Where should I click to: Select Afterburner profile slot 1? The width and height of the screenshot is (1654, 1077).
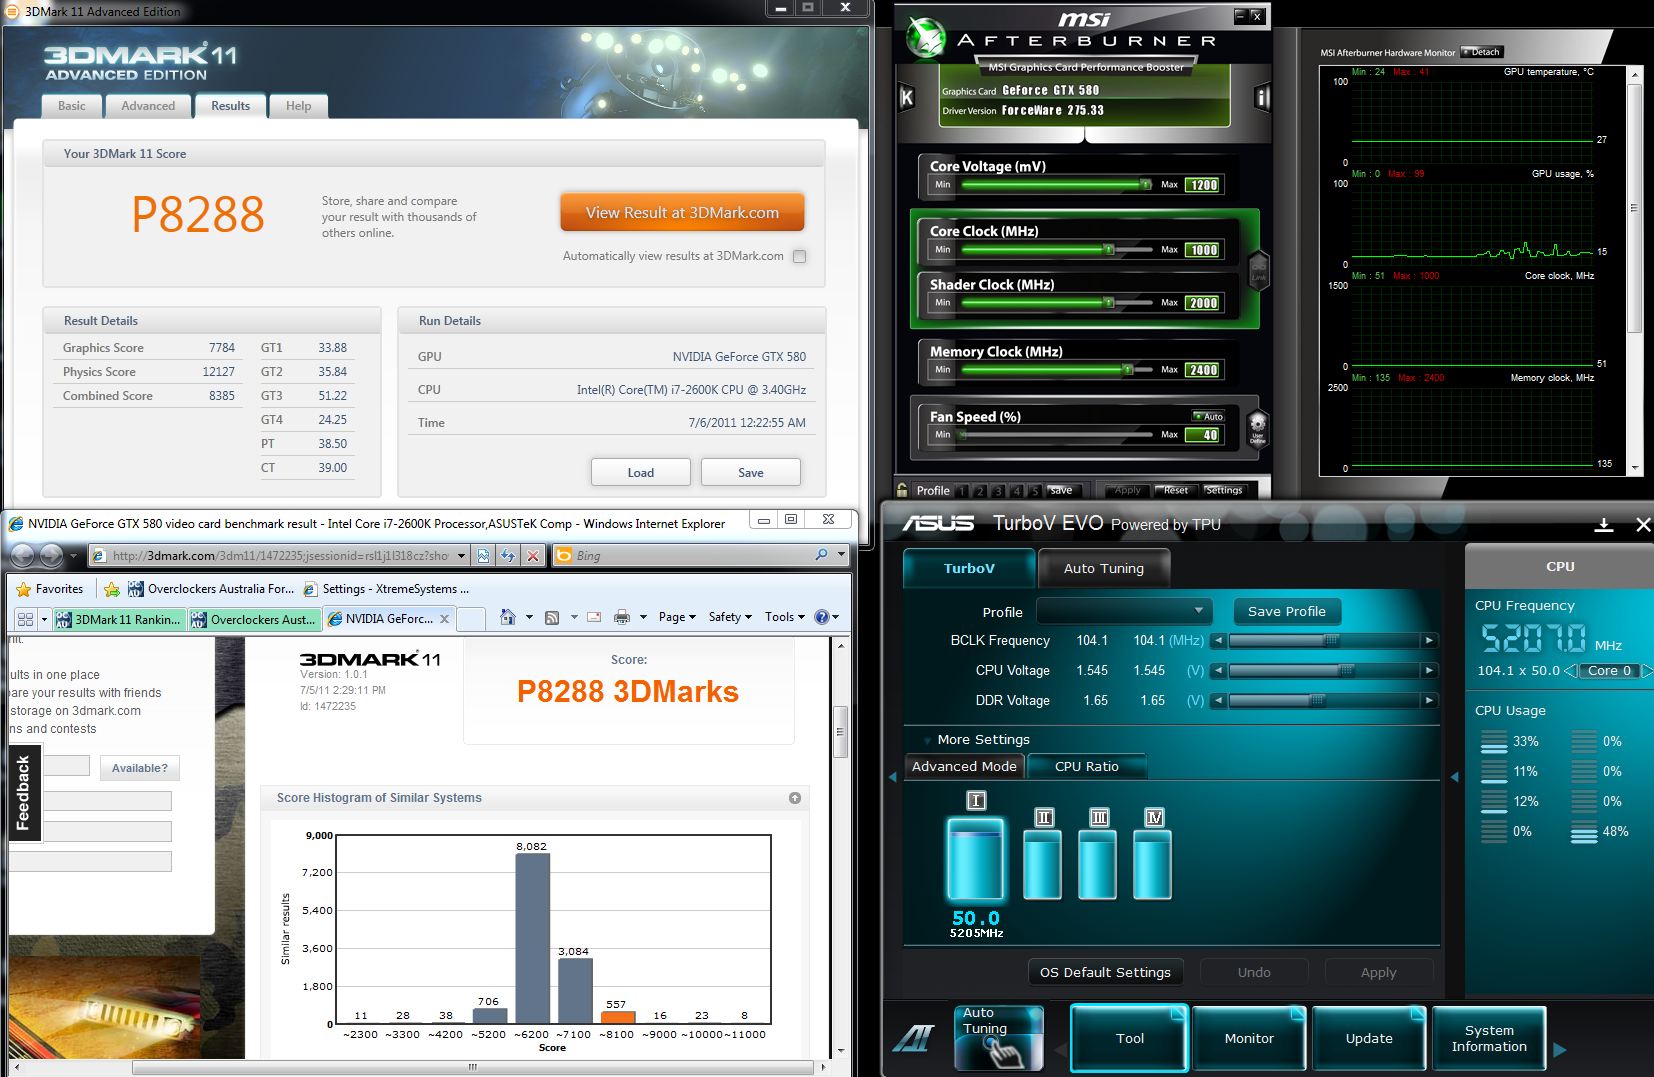(x=963, y=491)
